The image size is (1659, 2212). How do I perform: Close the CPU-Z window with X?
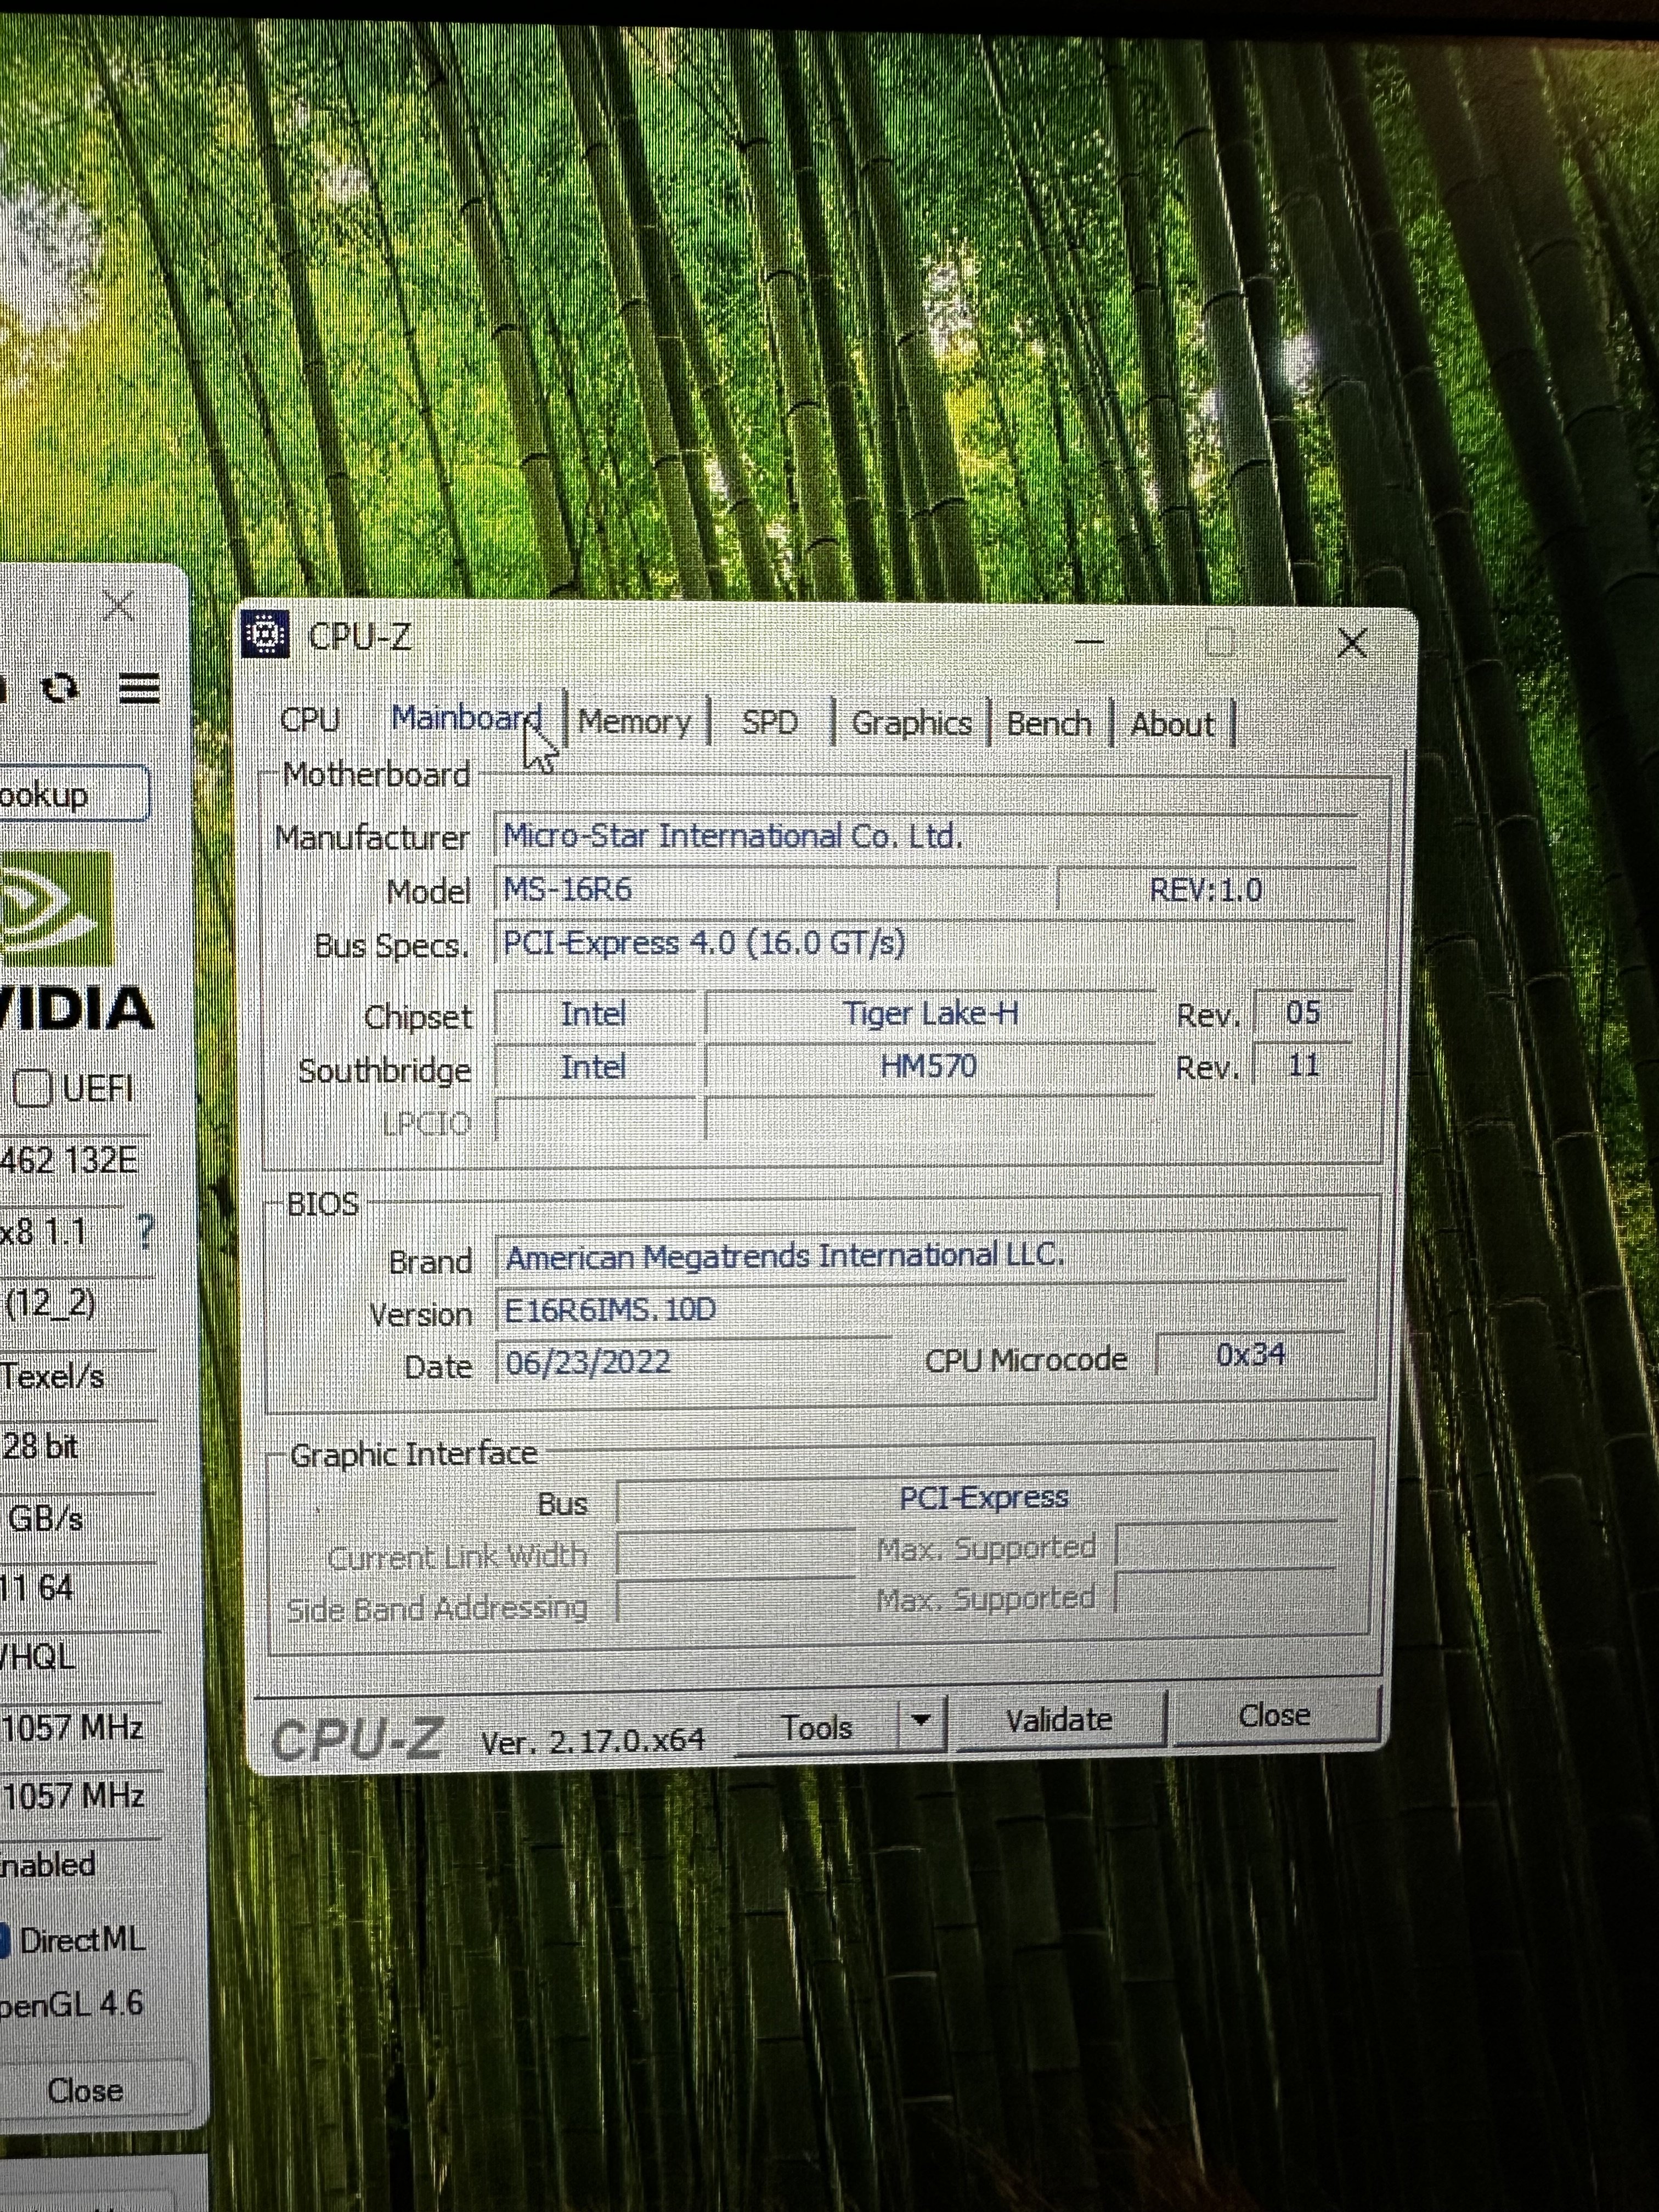(1352, 643)
